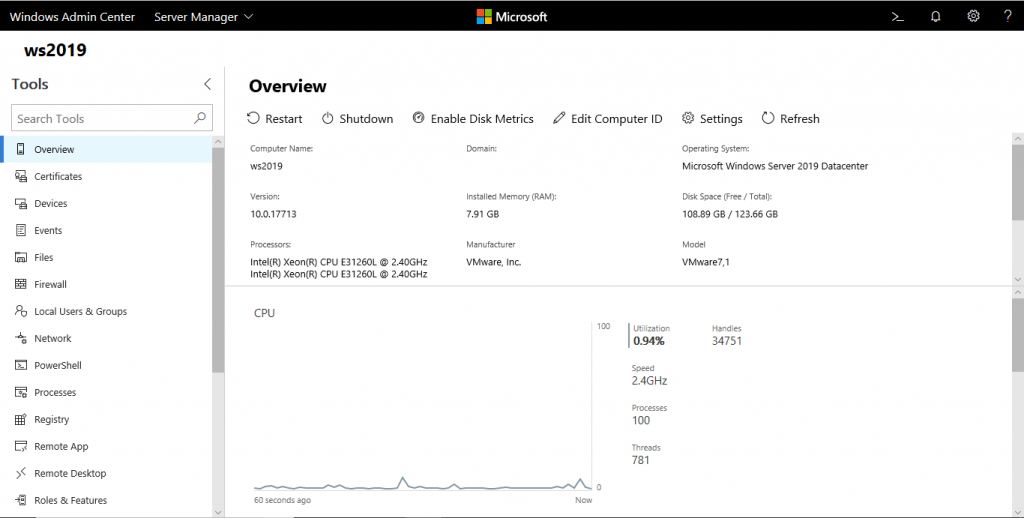Click the Restart button label

[283, 119]
